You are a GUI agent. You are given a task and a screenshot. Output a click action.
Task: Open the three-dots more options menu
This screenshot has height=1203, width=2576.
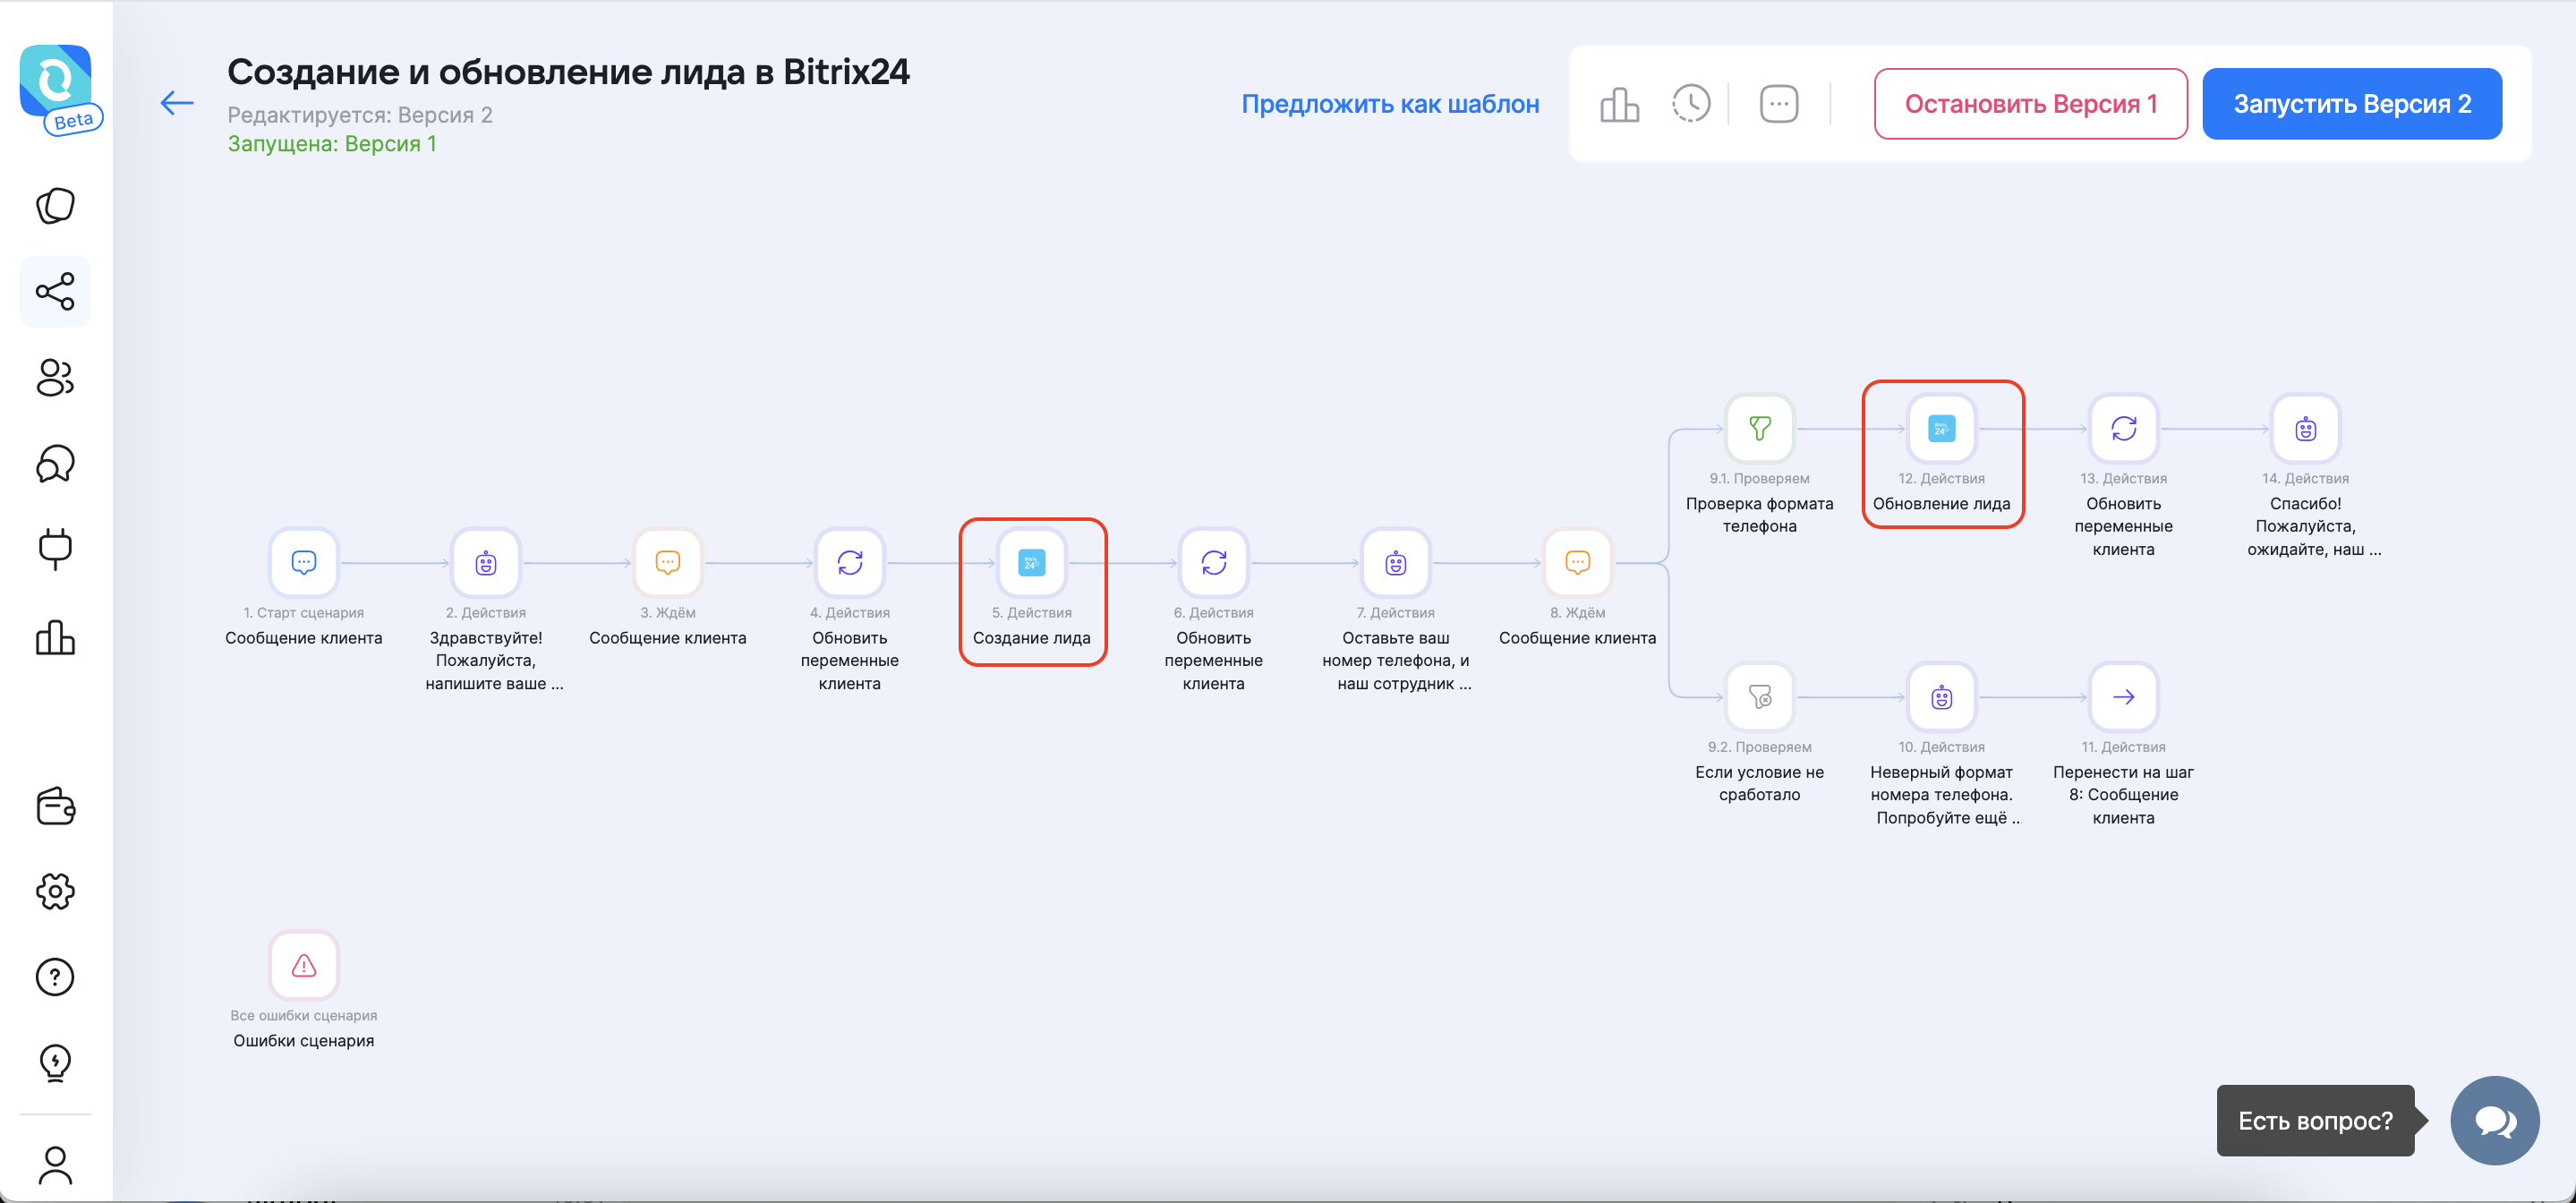[1778, 104]
